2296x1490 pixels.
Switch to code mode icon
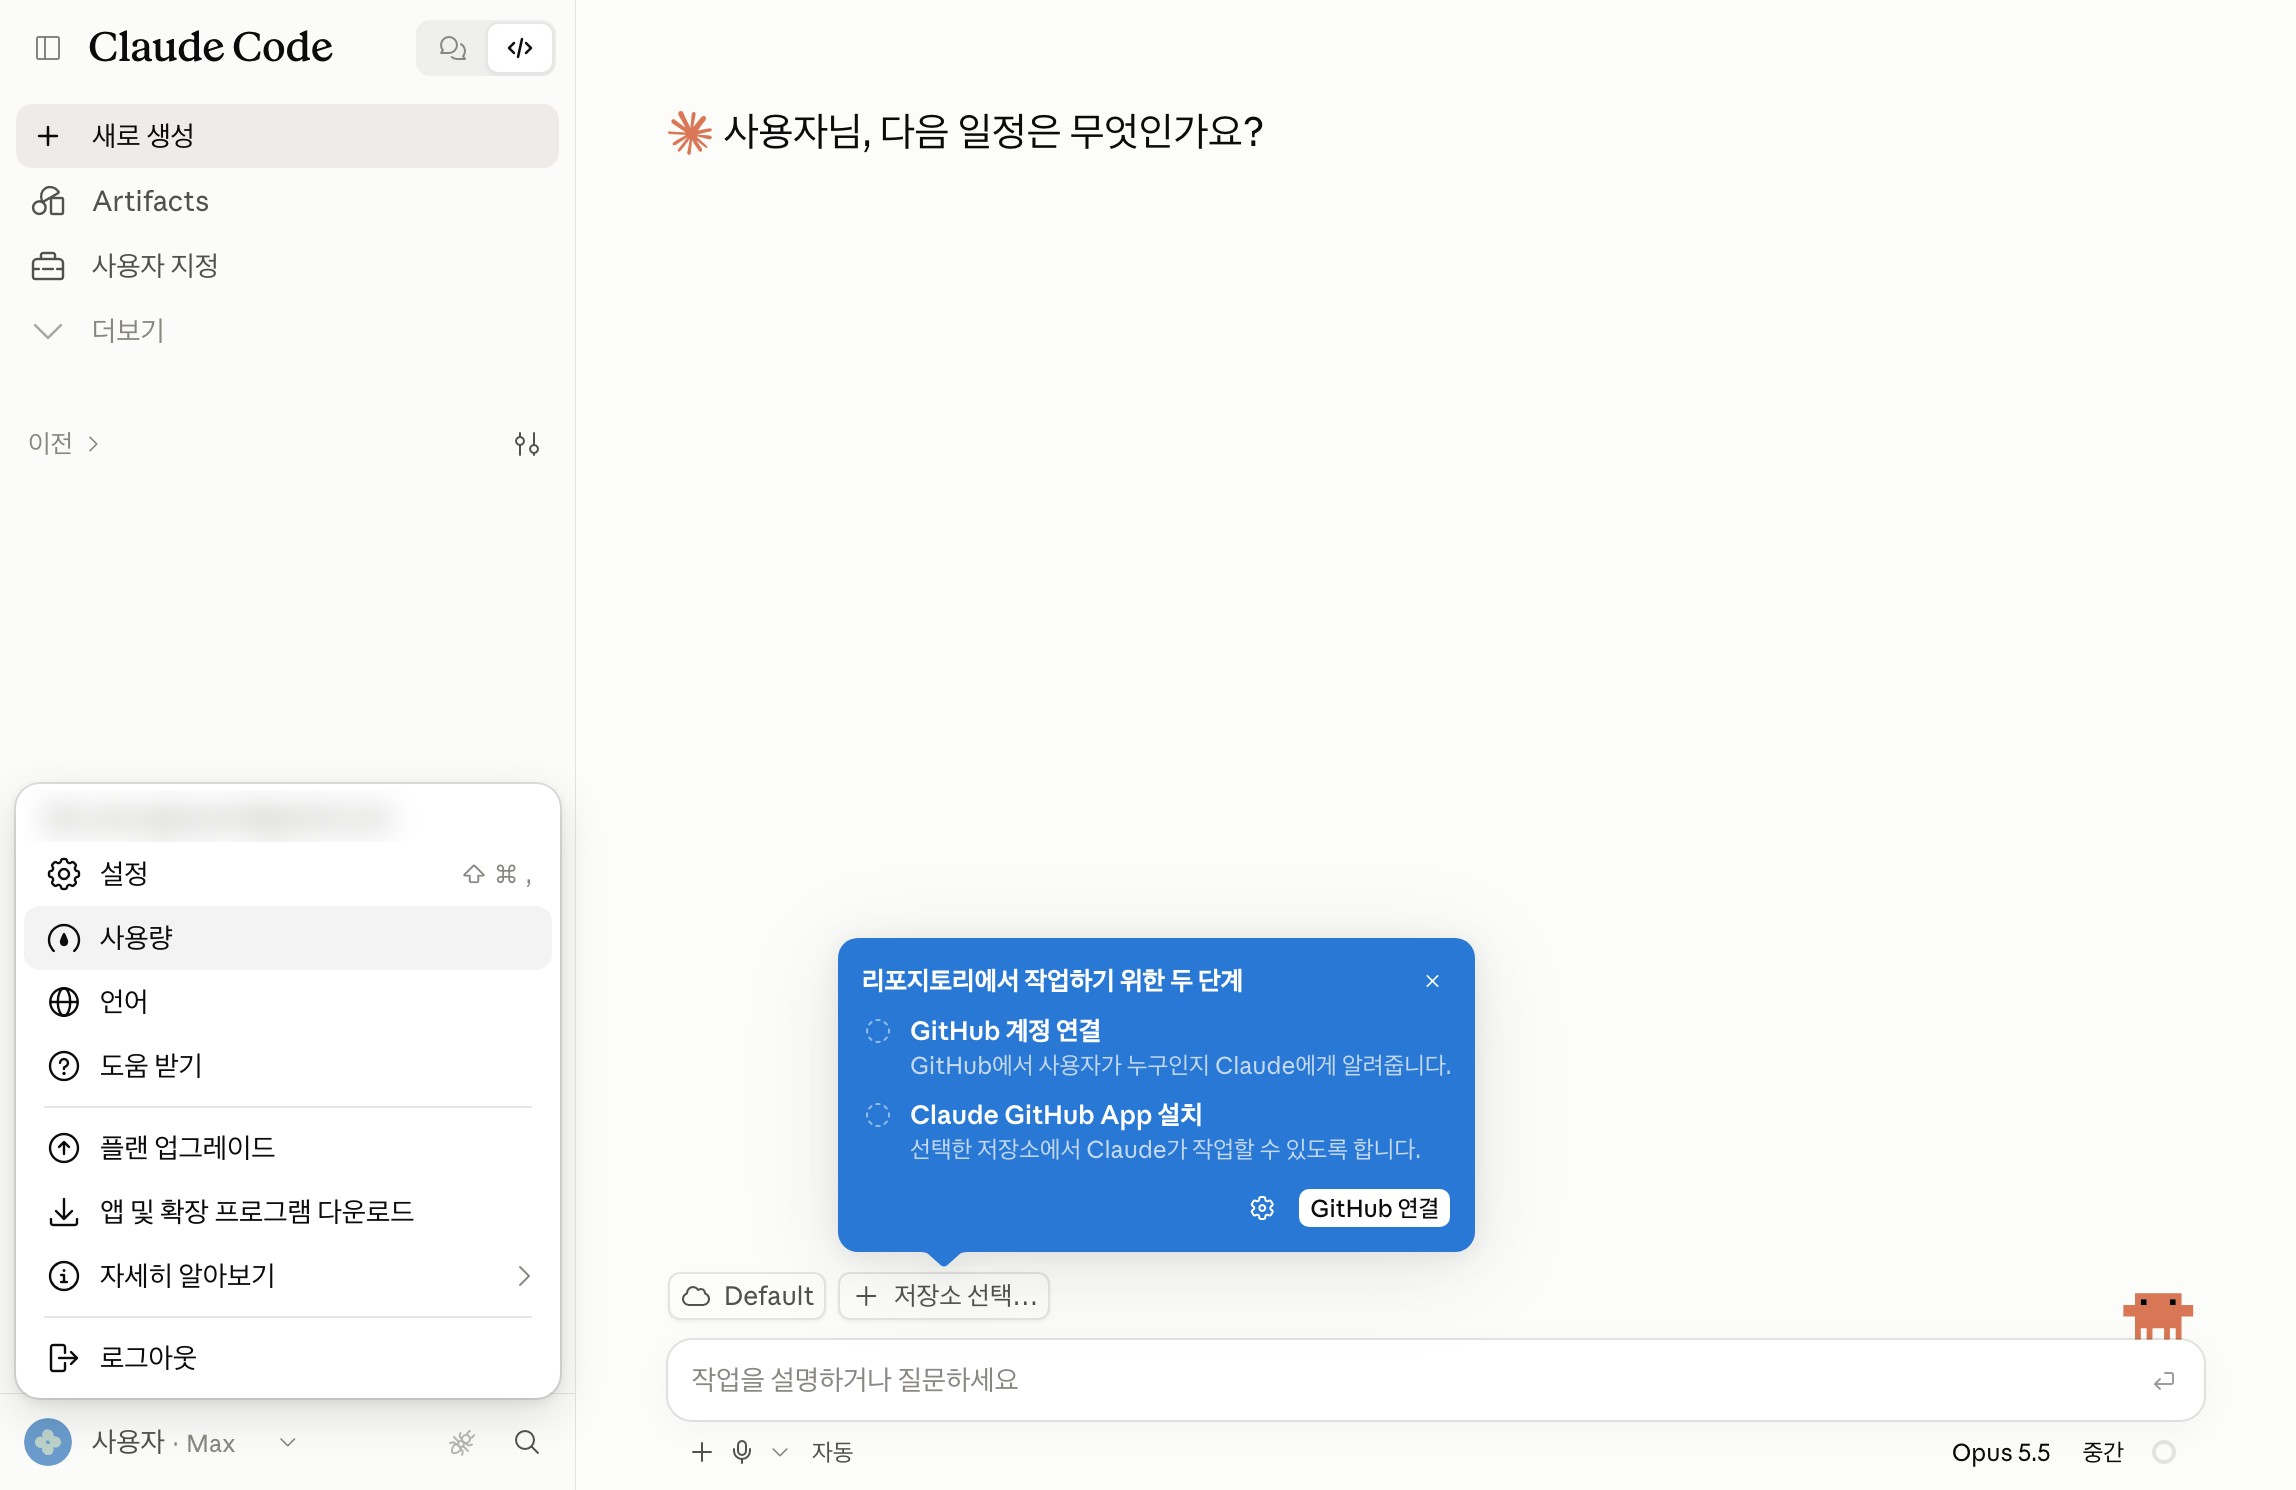click(x=520, y=47)
